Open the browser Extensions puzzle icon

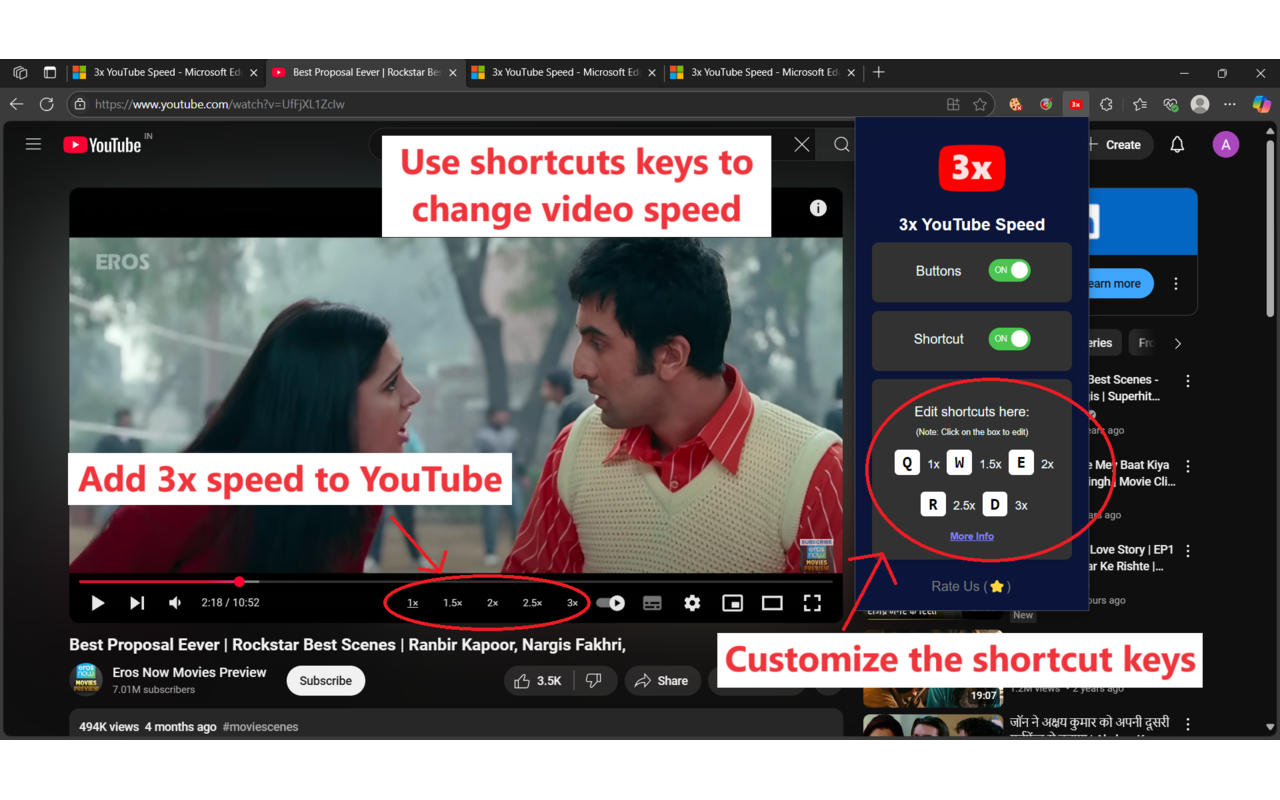(x=1106, y=104)
